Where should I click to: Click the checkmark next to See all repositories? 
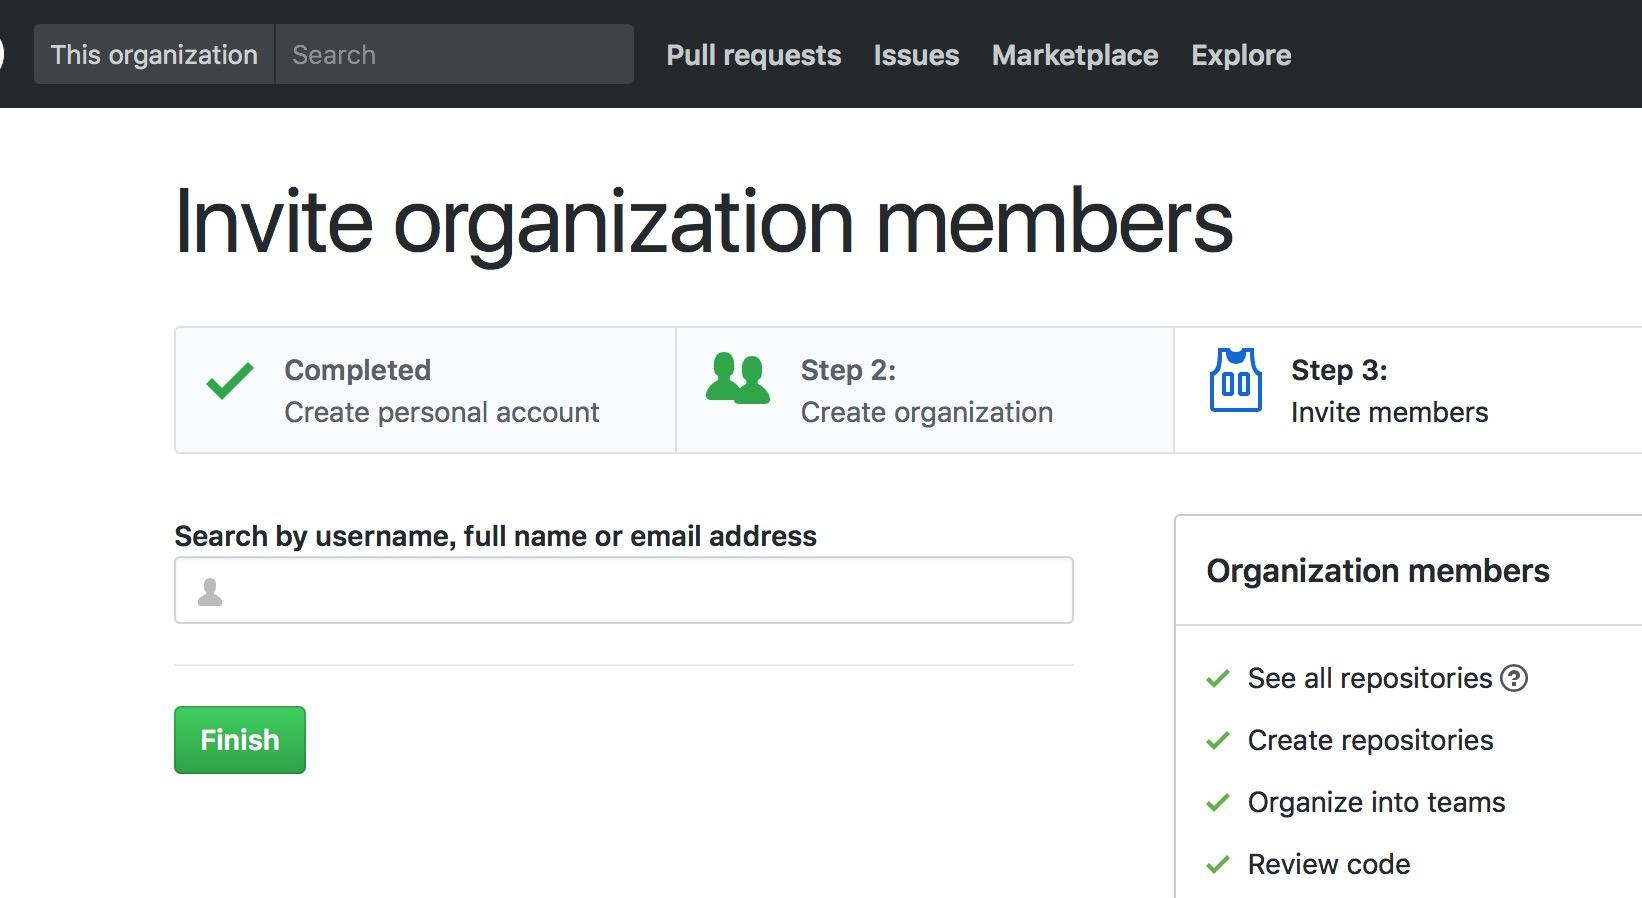point(1218,679)
